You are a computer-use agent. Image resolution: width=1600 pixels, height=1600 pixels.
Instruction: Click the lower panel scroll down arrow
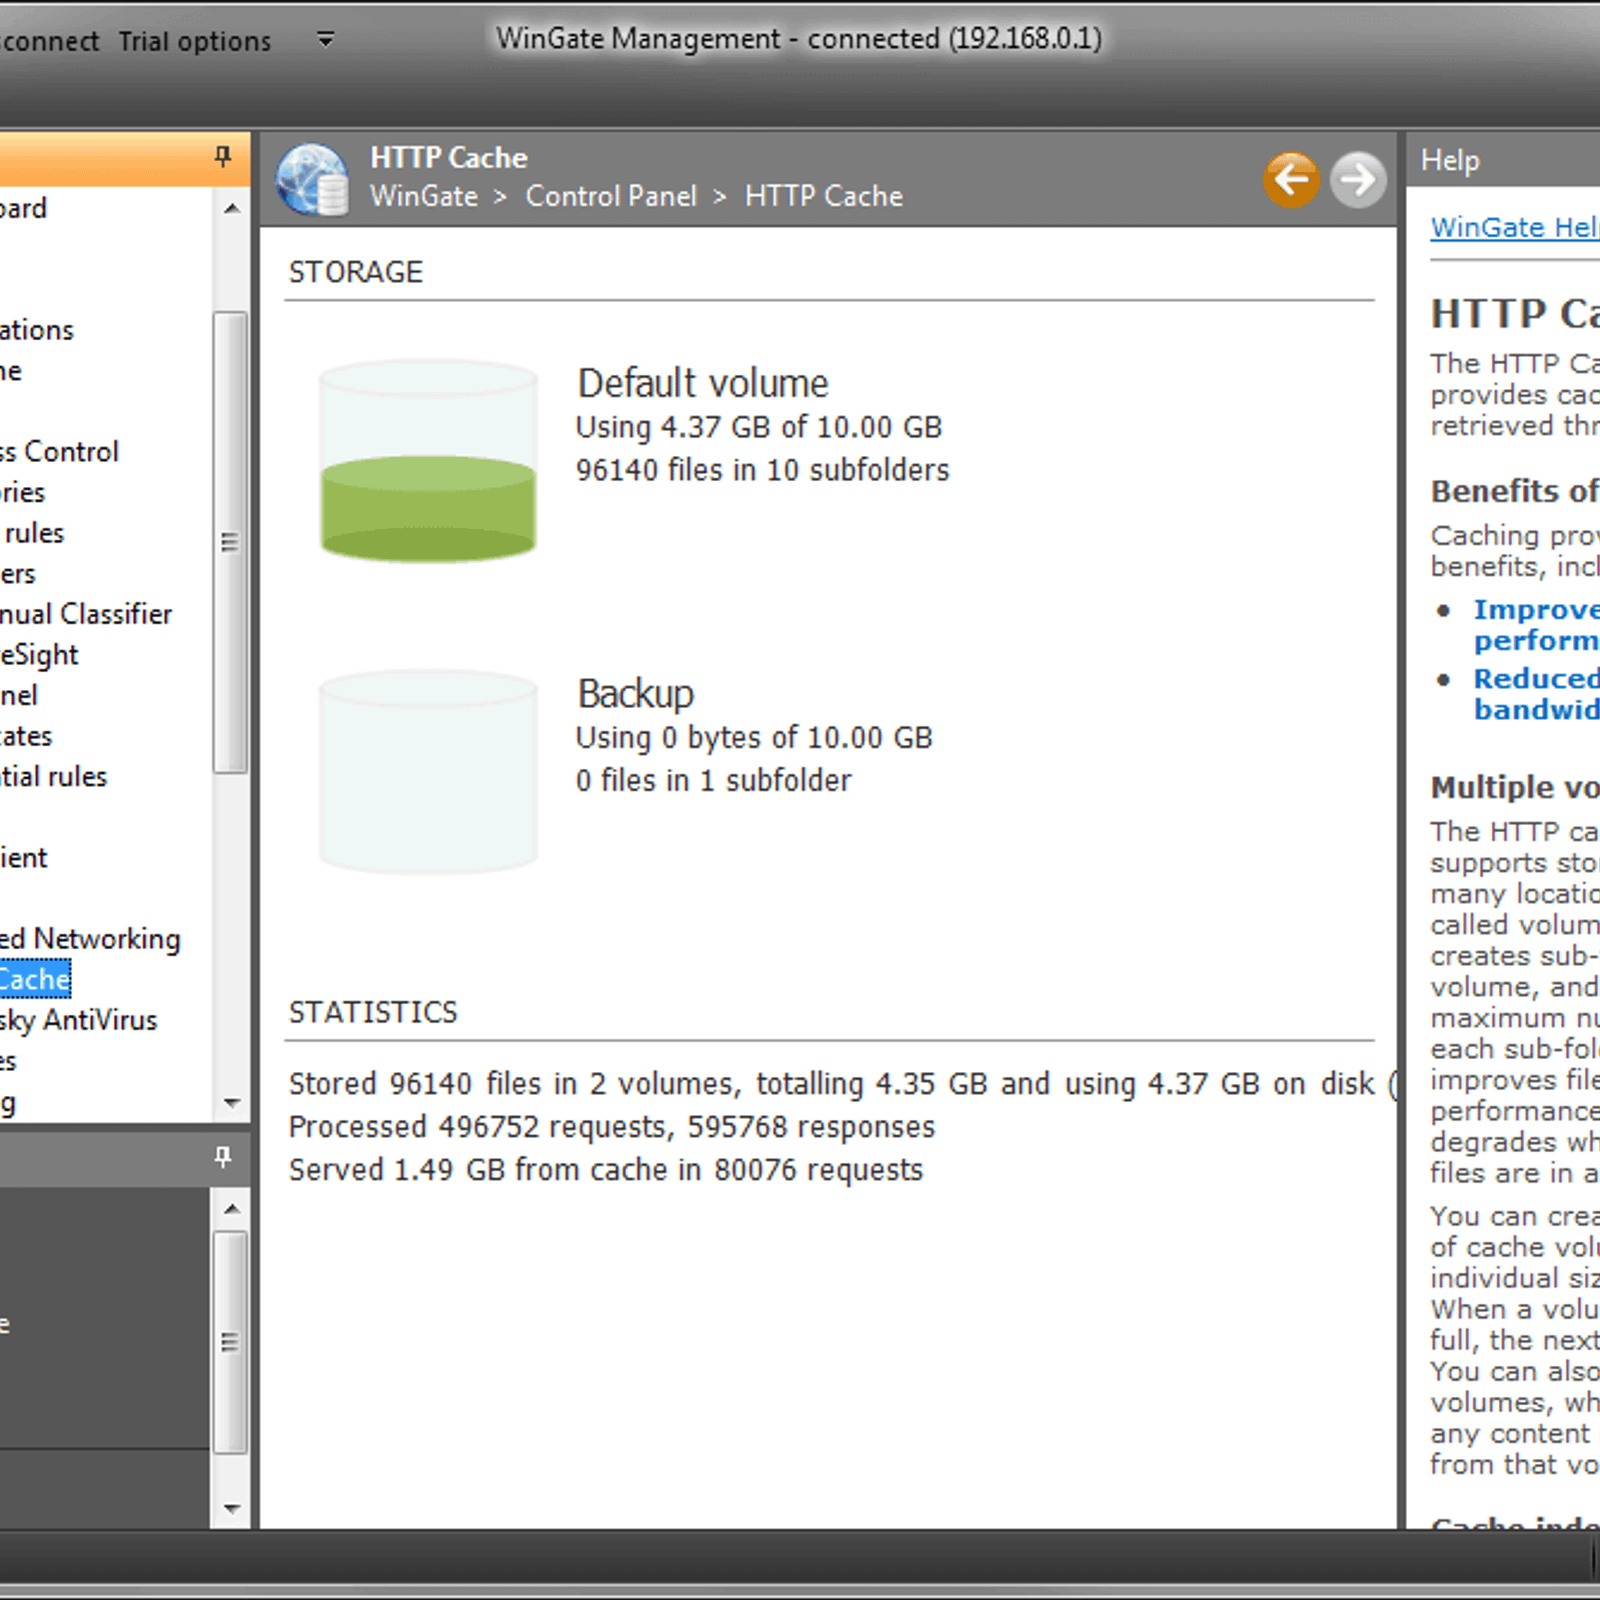pos(232,1509)
